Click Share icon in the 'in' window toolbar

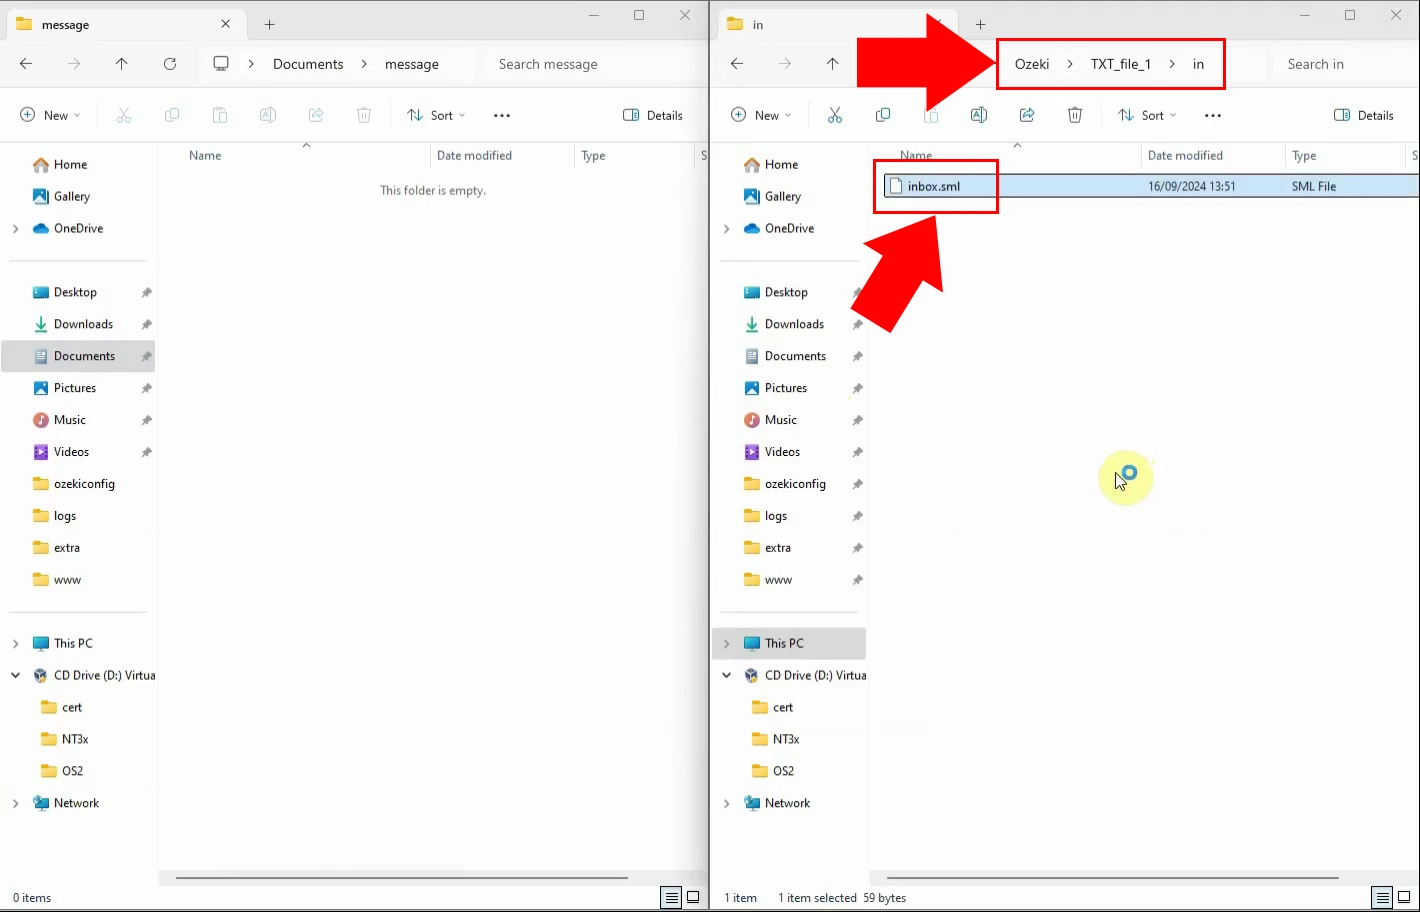[1027, 115]
